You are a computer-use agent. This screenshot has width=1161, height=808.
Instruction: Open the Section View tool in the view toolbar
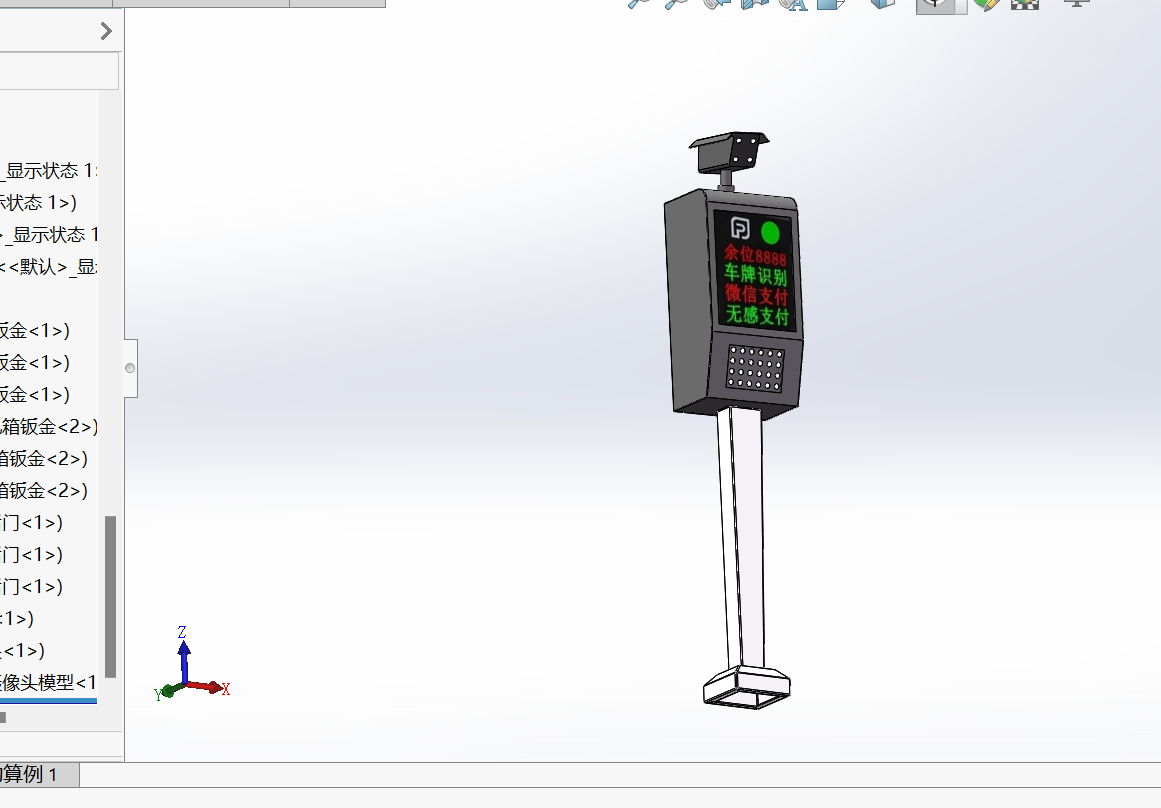point(755,4)
